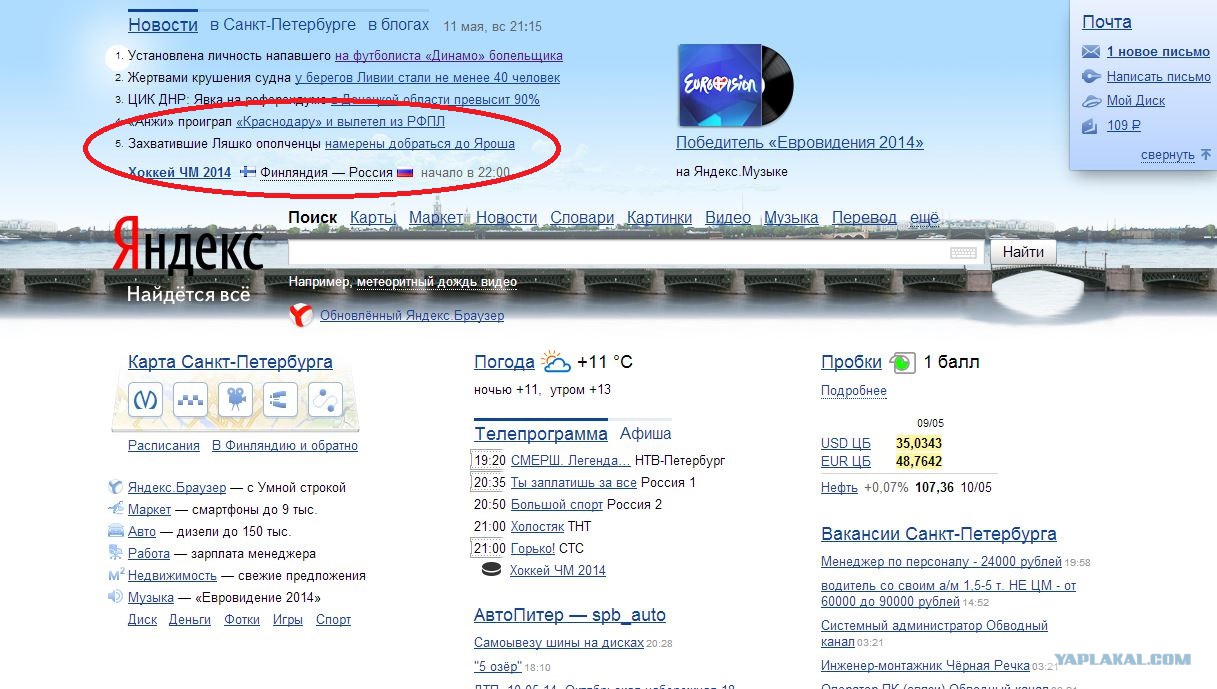
Task: Open the В Финляндию и обратно link
Action: (x=285, y=446)
